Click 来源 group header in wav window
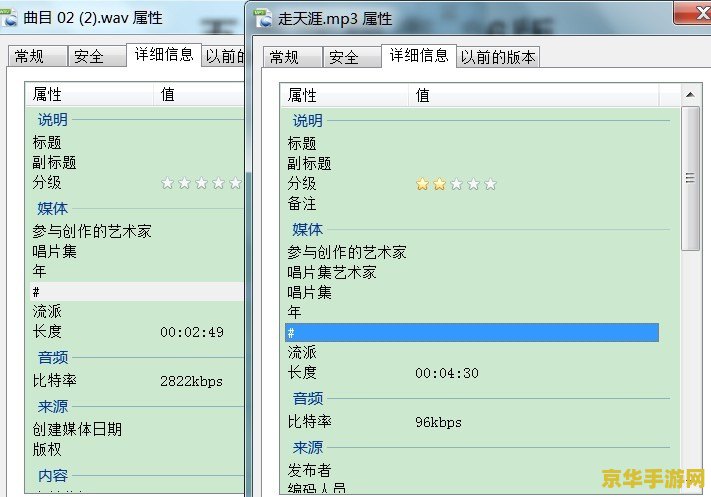This screenshot has width=711, height=497. point(53,406)
